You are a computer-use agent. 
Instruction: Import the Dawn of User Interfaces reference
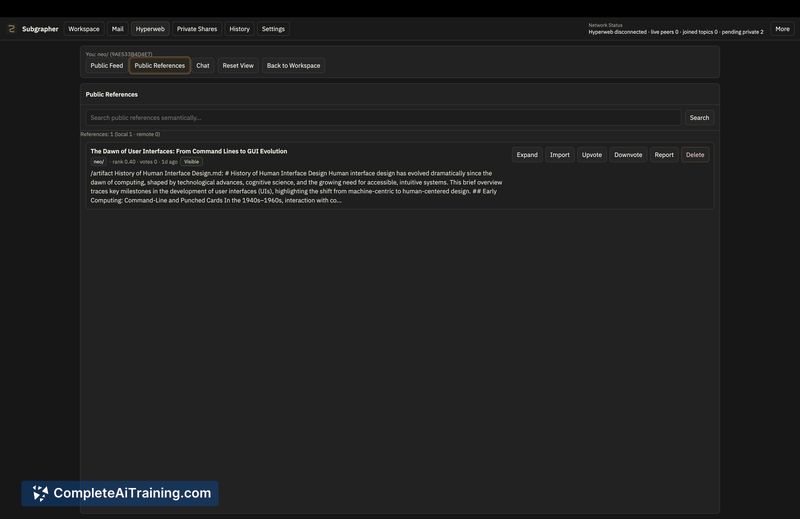coord(559,155)
